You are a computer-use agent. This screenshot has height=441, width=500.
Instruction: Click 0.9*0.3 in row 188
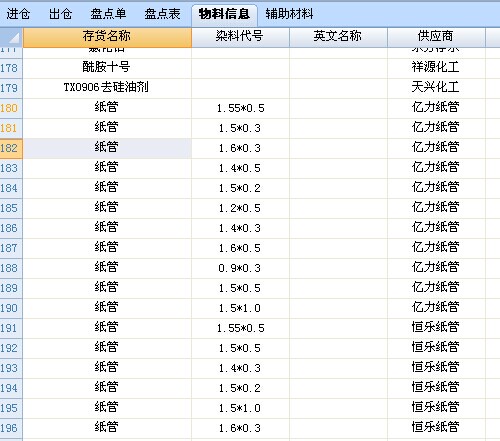click(x=240, y=268)
